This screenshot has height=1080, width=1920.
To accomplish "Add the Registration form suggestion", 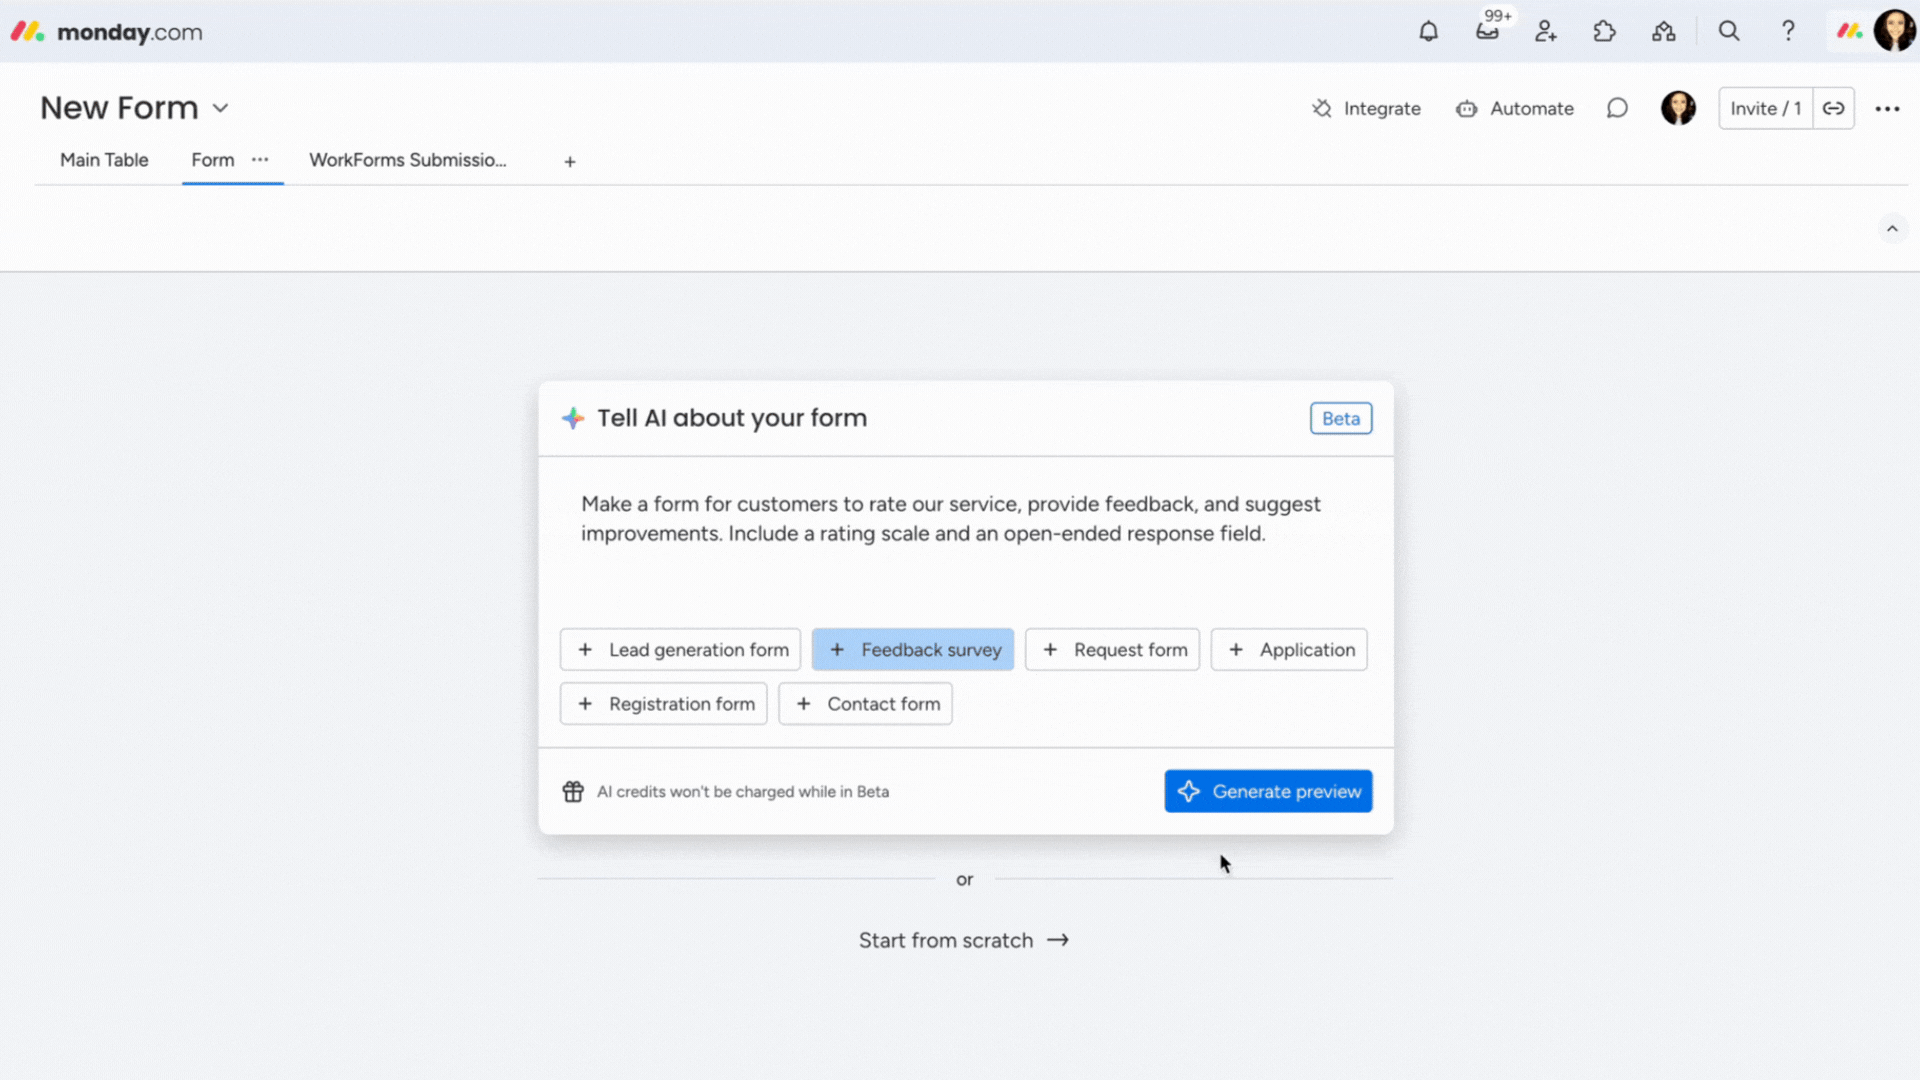I will point(664,703).
